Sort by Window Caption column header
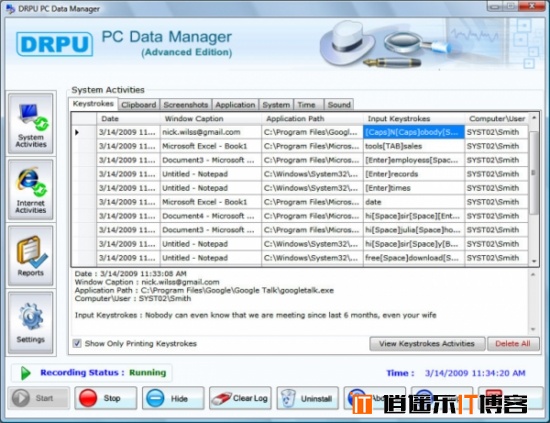 (x=210, y=119)
